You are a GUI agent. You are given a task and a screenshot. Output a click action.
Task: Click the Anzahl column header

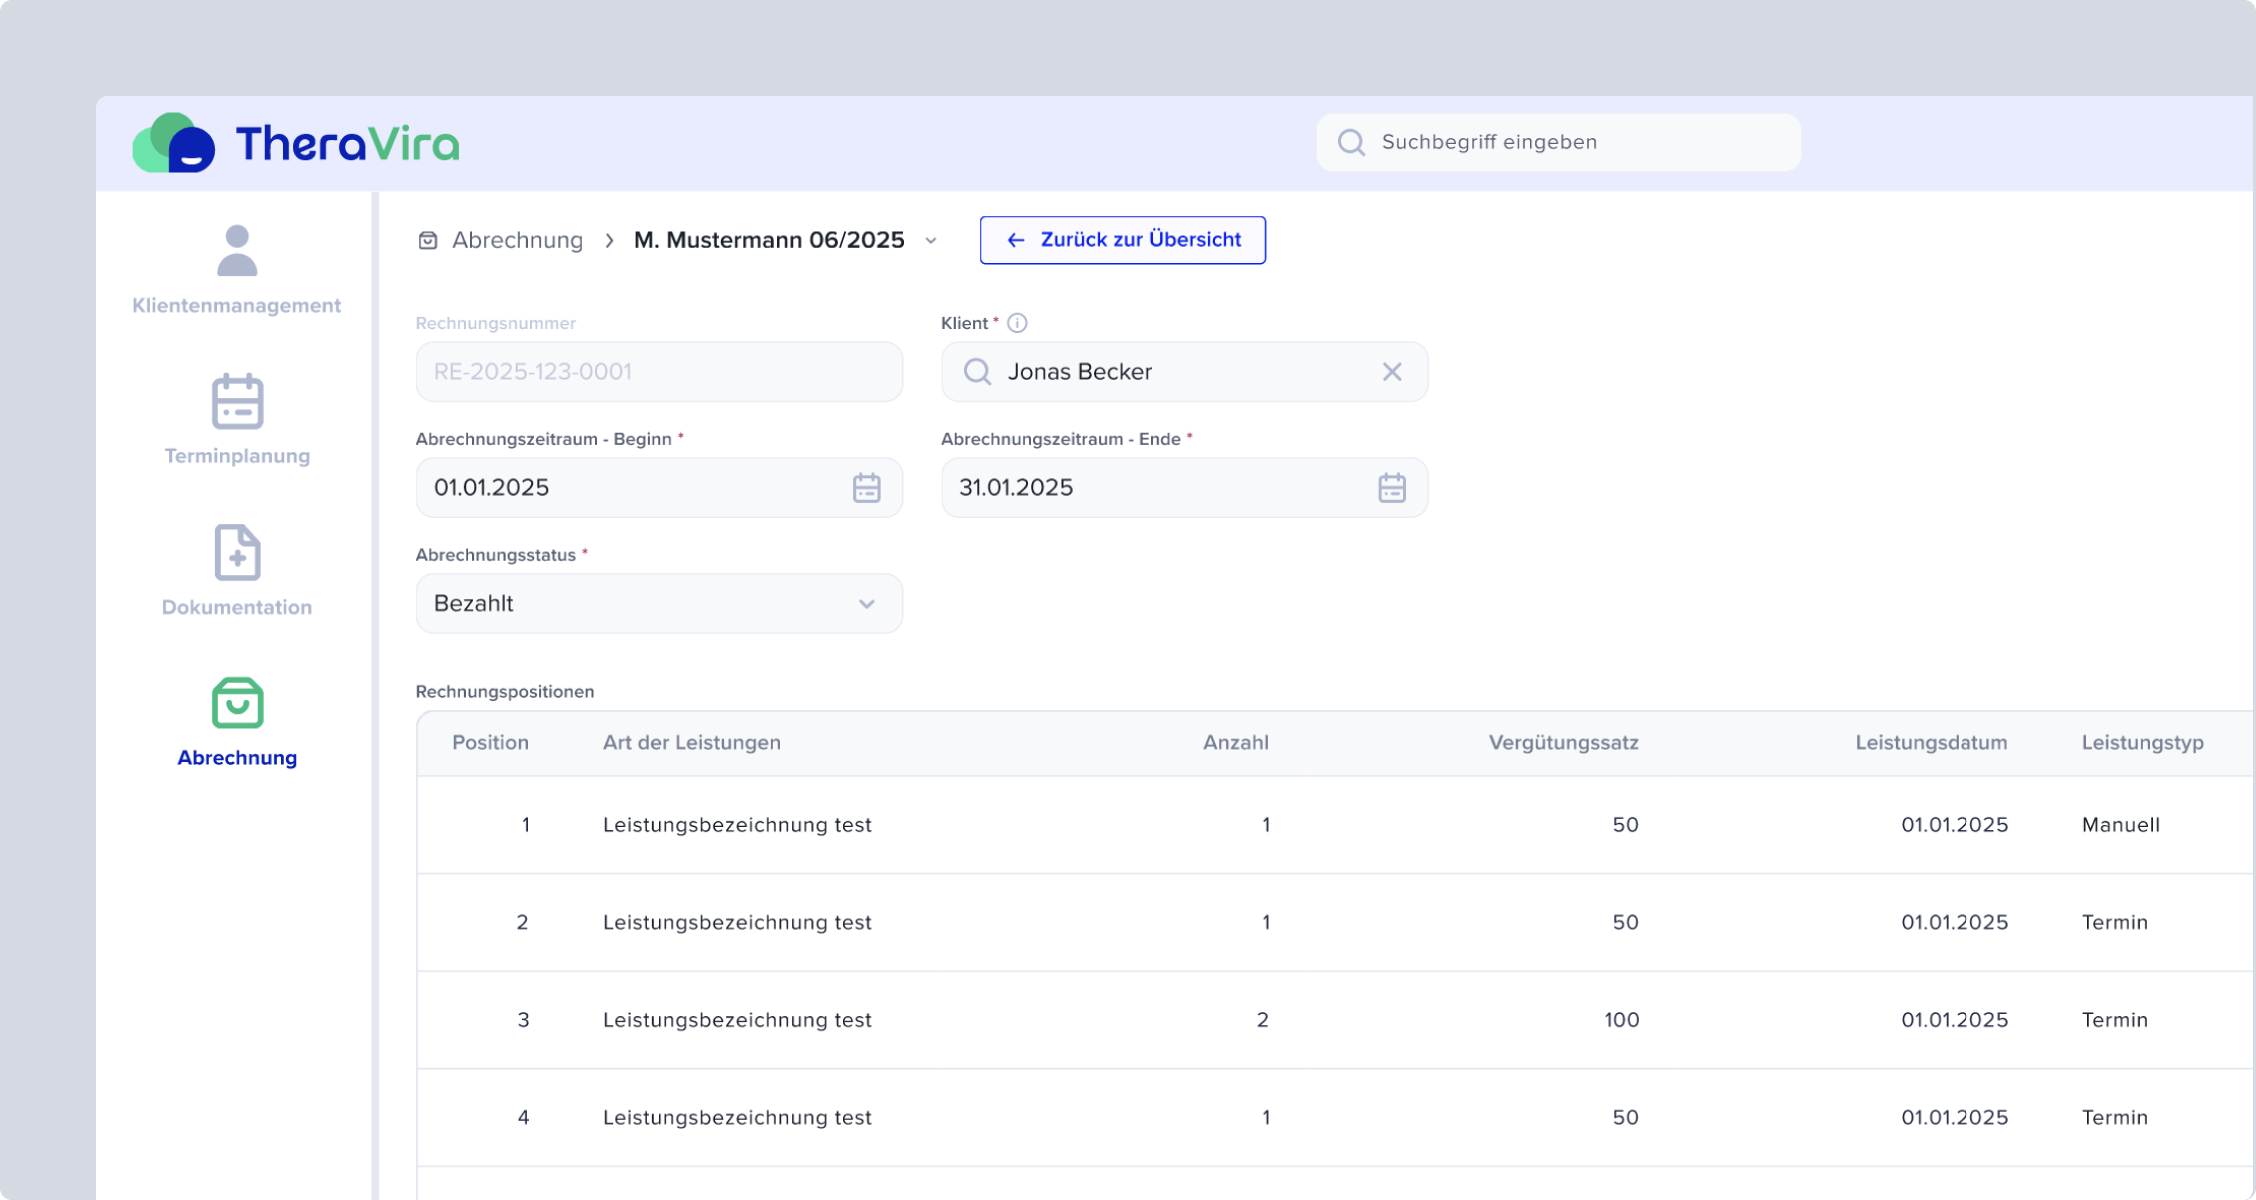1235,743
